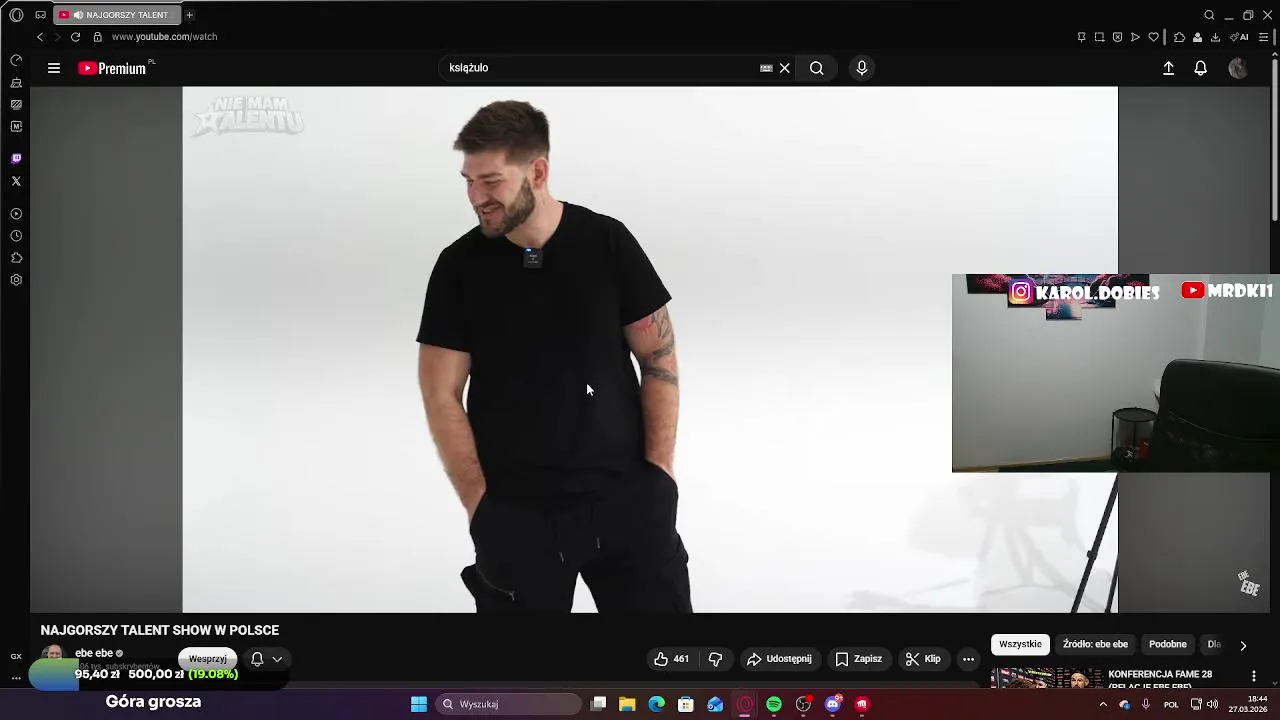Open sidebar Settings gear
1280x720 pixels.
click(16, 280)
